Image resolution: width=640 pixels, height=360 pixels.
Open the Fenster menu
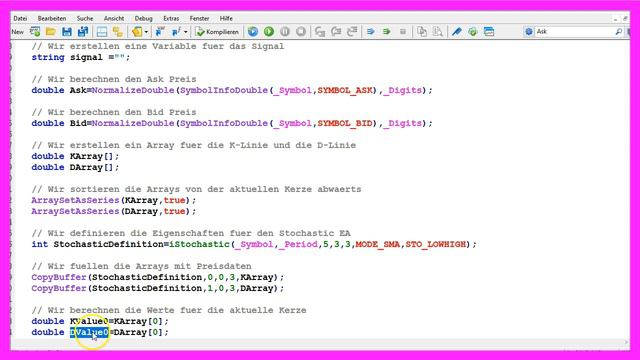(200, 18)
